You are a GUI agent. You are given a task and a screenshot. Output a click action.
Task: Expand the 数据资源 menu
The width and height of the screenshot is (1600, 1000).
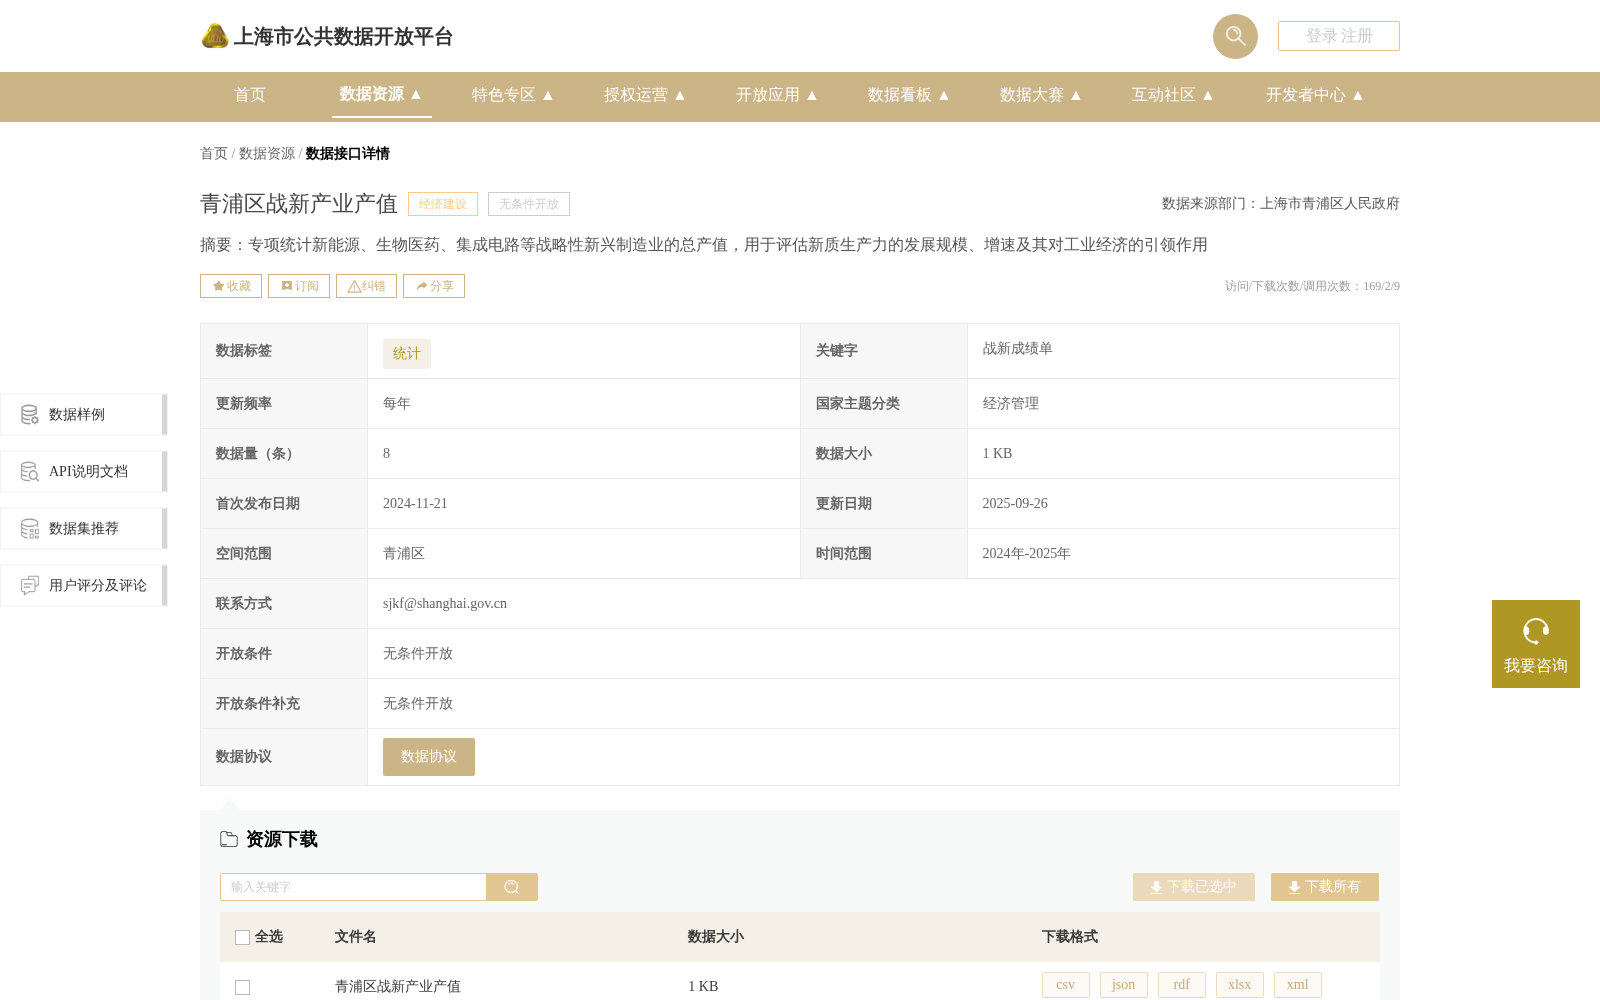pyautogui.click(x=380, y=94)
